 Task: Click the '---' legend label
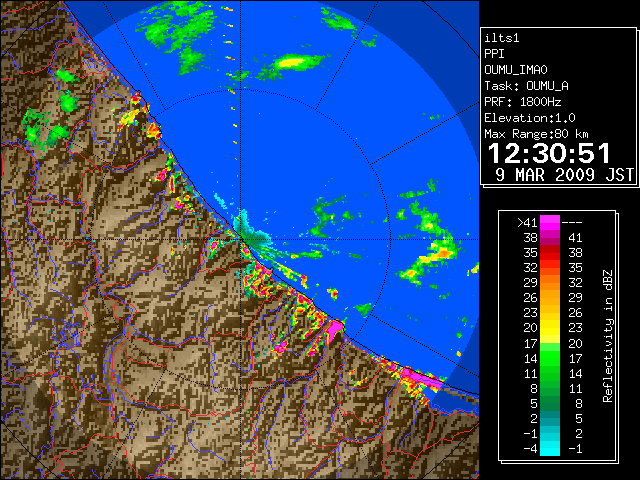pos(572,223)
